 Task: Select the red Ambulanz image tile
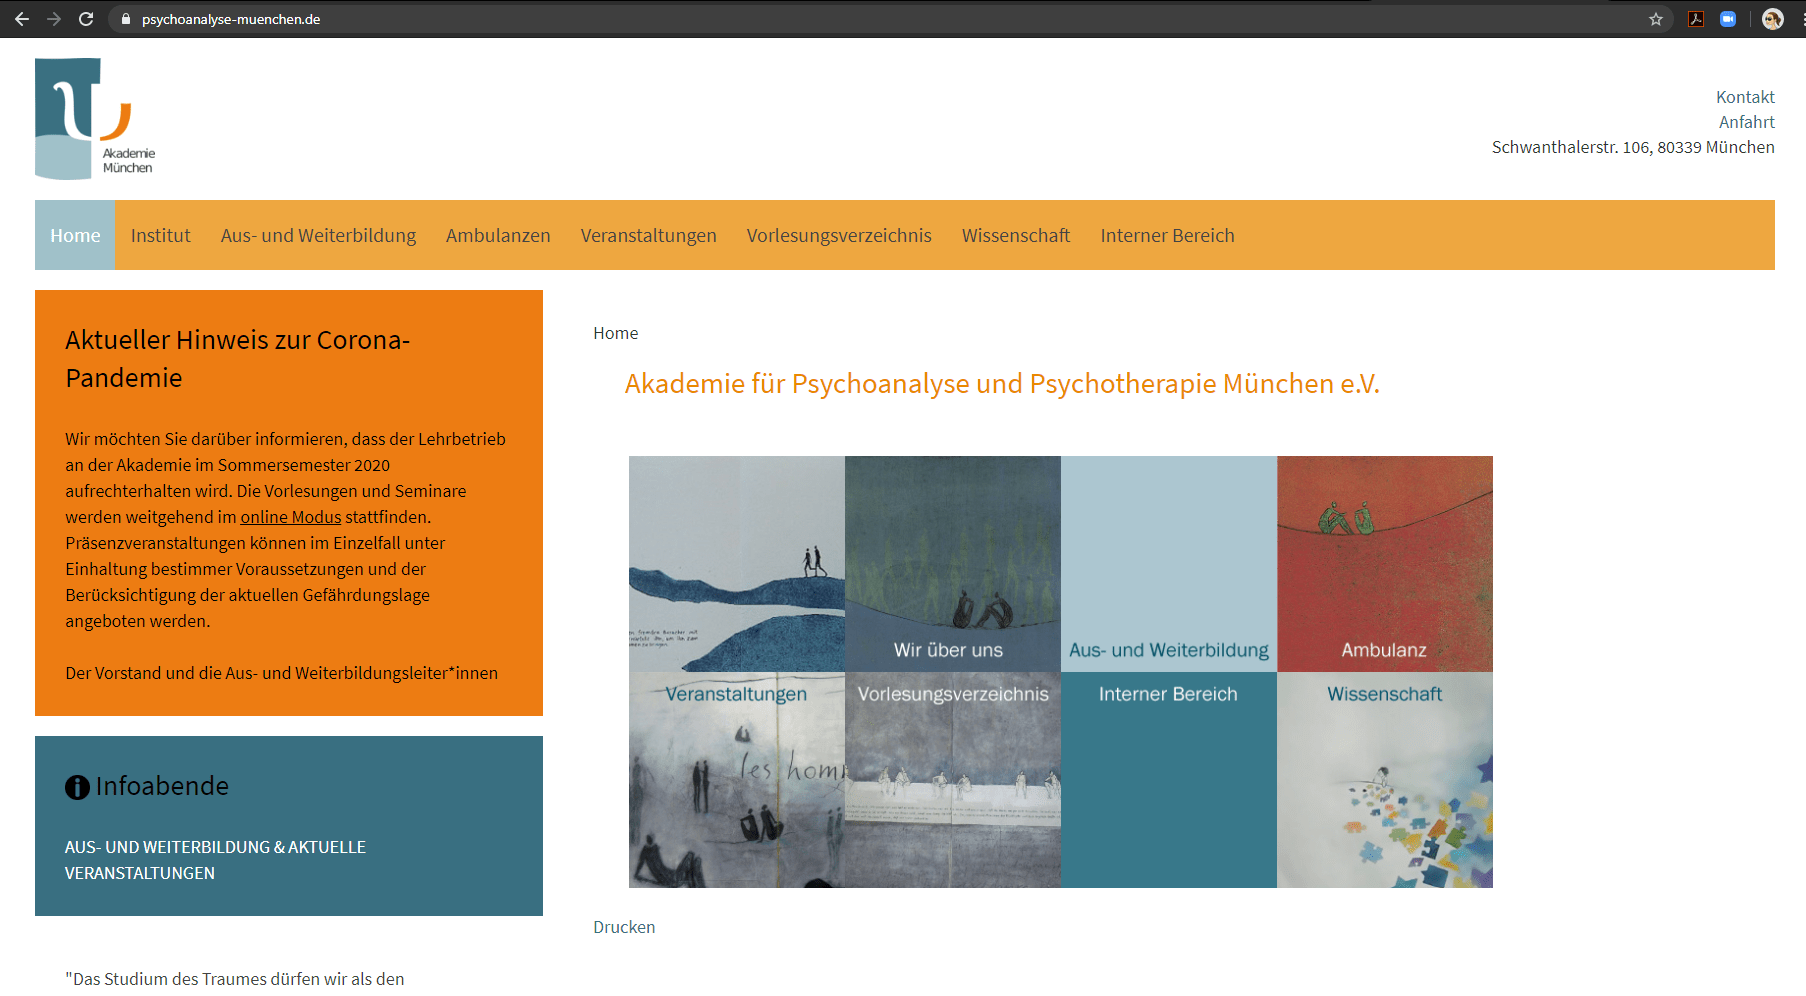[x=1384, y=564]
